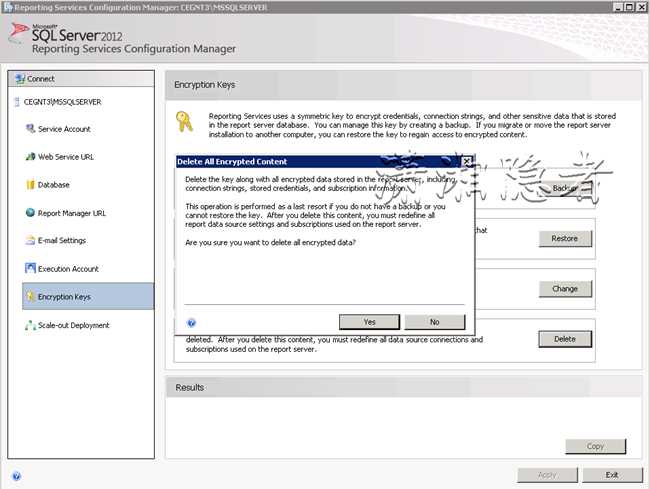The height and width of the screenshot is (489, 650).
Task: Click the Service Account icon
Action: point(30,129)
